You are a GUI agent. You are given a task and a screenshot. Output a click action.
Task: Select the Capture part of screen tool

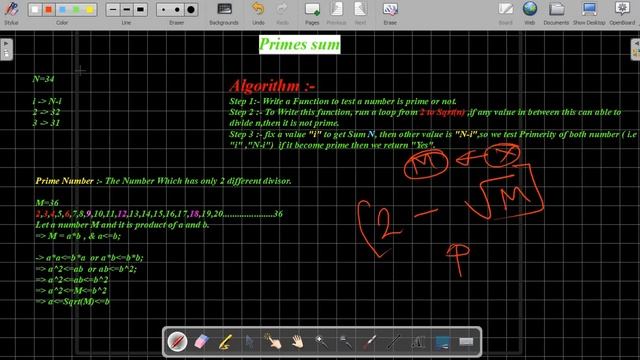[x=442, y=342]
